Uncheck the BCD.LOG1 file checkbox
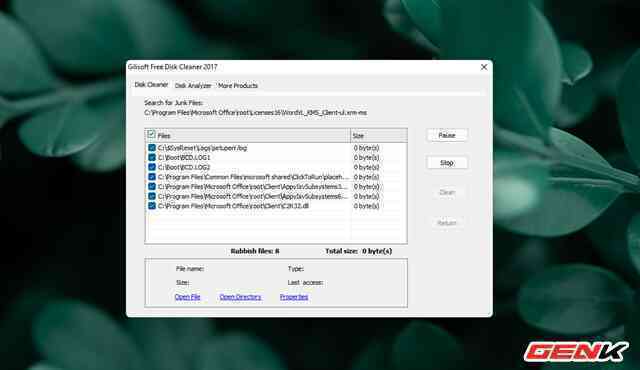Image resolution: width=640 pixels, height=370 pixels. coord(152,157)
